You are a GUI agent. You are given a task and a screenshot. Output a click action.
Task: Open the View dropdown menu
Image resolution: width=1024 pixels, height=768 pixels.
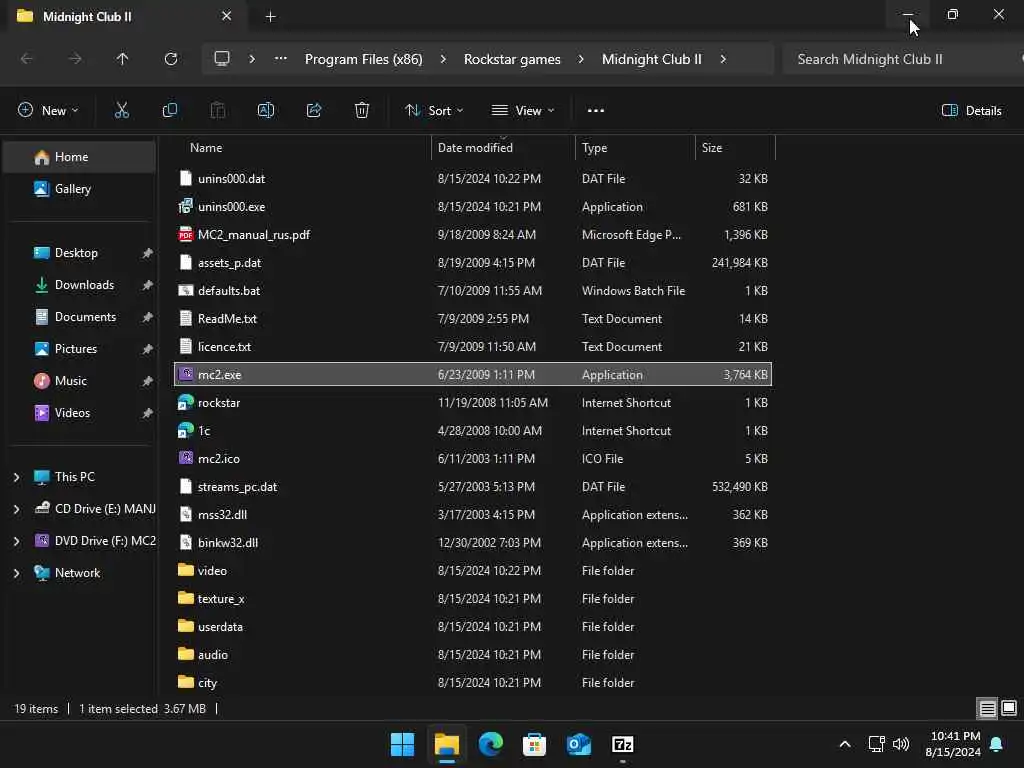[x=522, y=110]
